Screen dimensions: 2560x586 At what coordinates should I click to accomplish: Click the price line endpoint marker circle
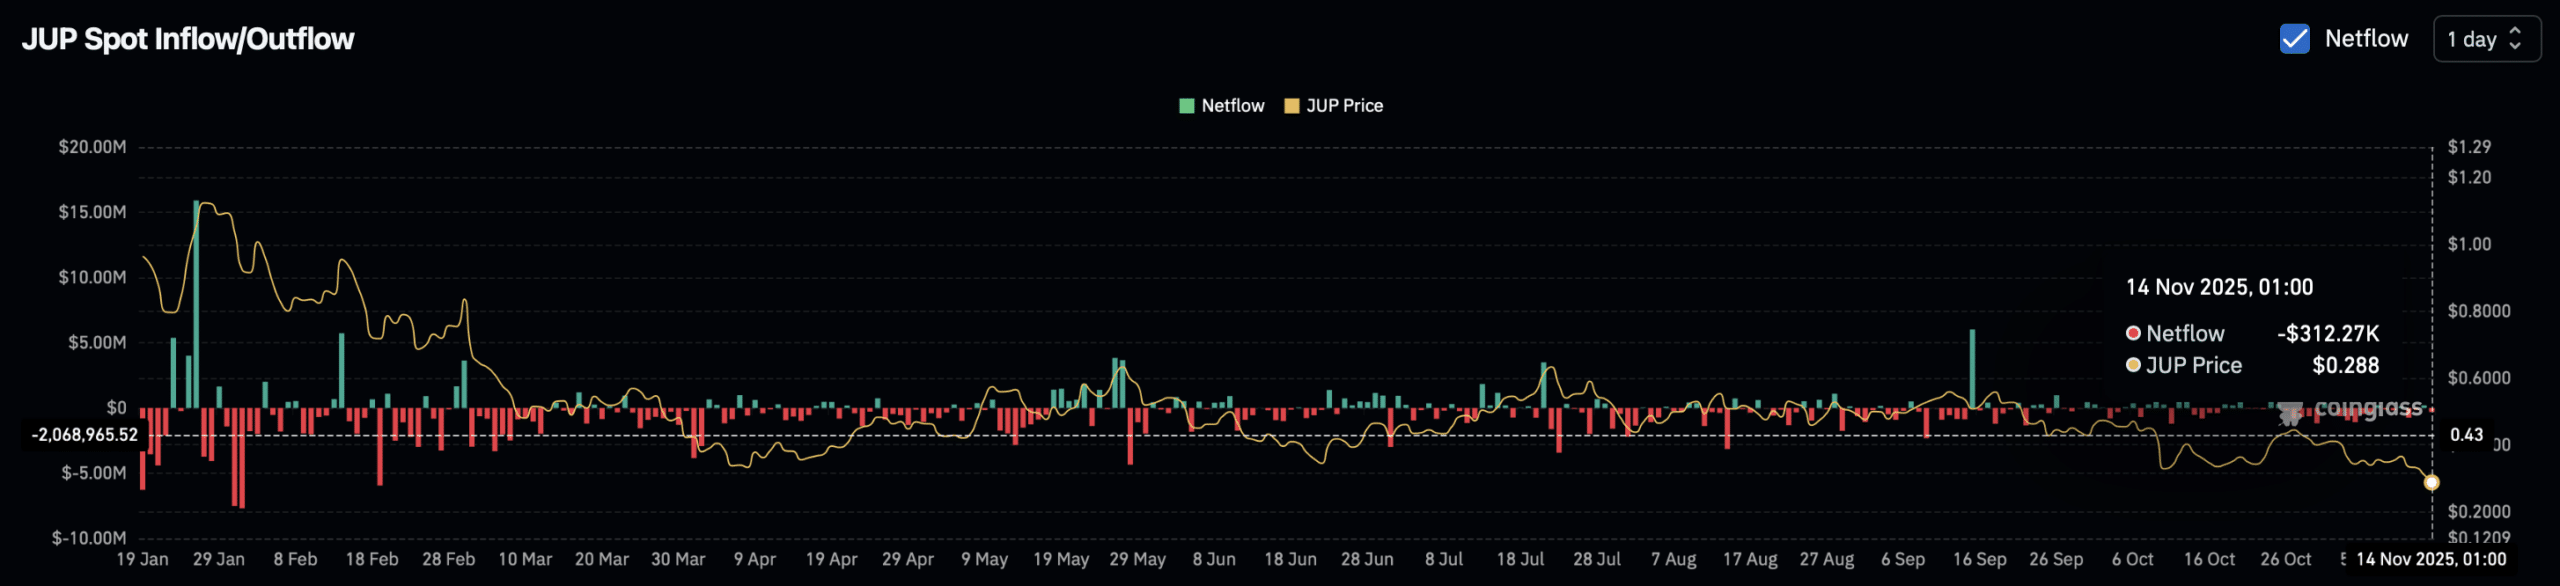click(x=2431, y=483)
